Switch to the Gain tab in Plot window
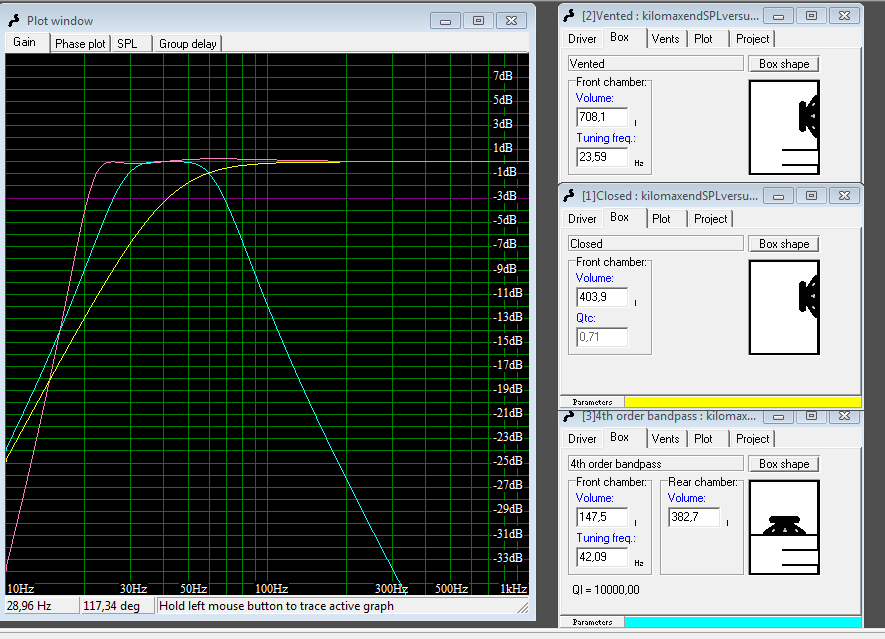Screen dimensions: 885x639 coord(25,42)
